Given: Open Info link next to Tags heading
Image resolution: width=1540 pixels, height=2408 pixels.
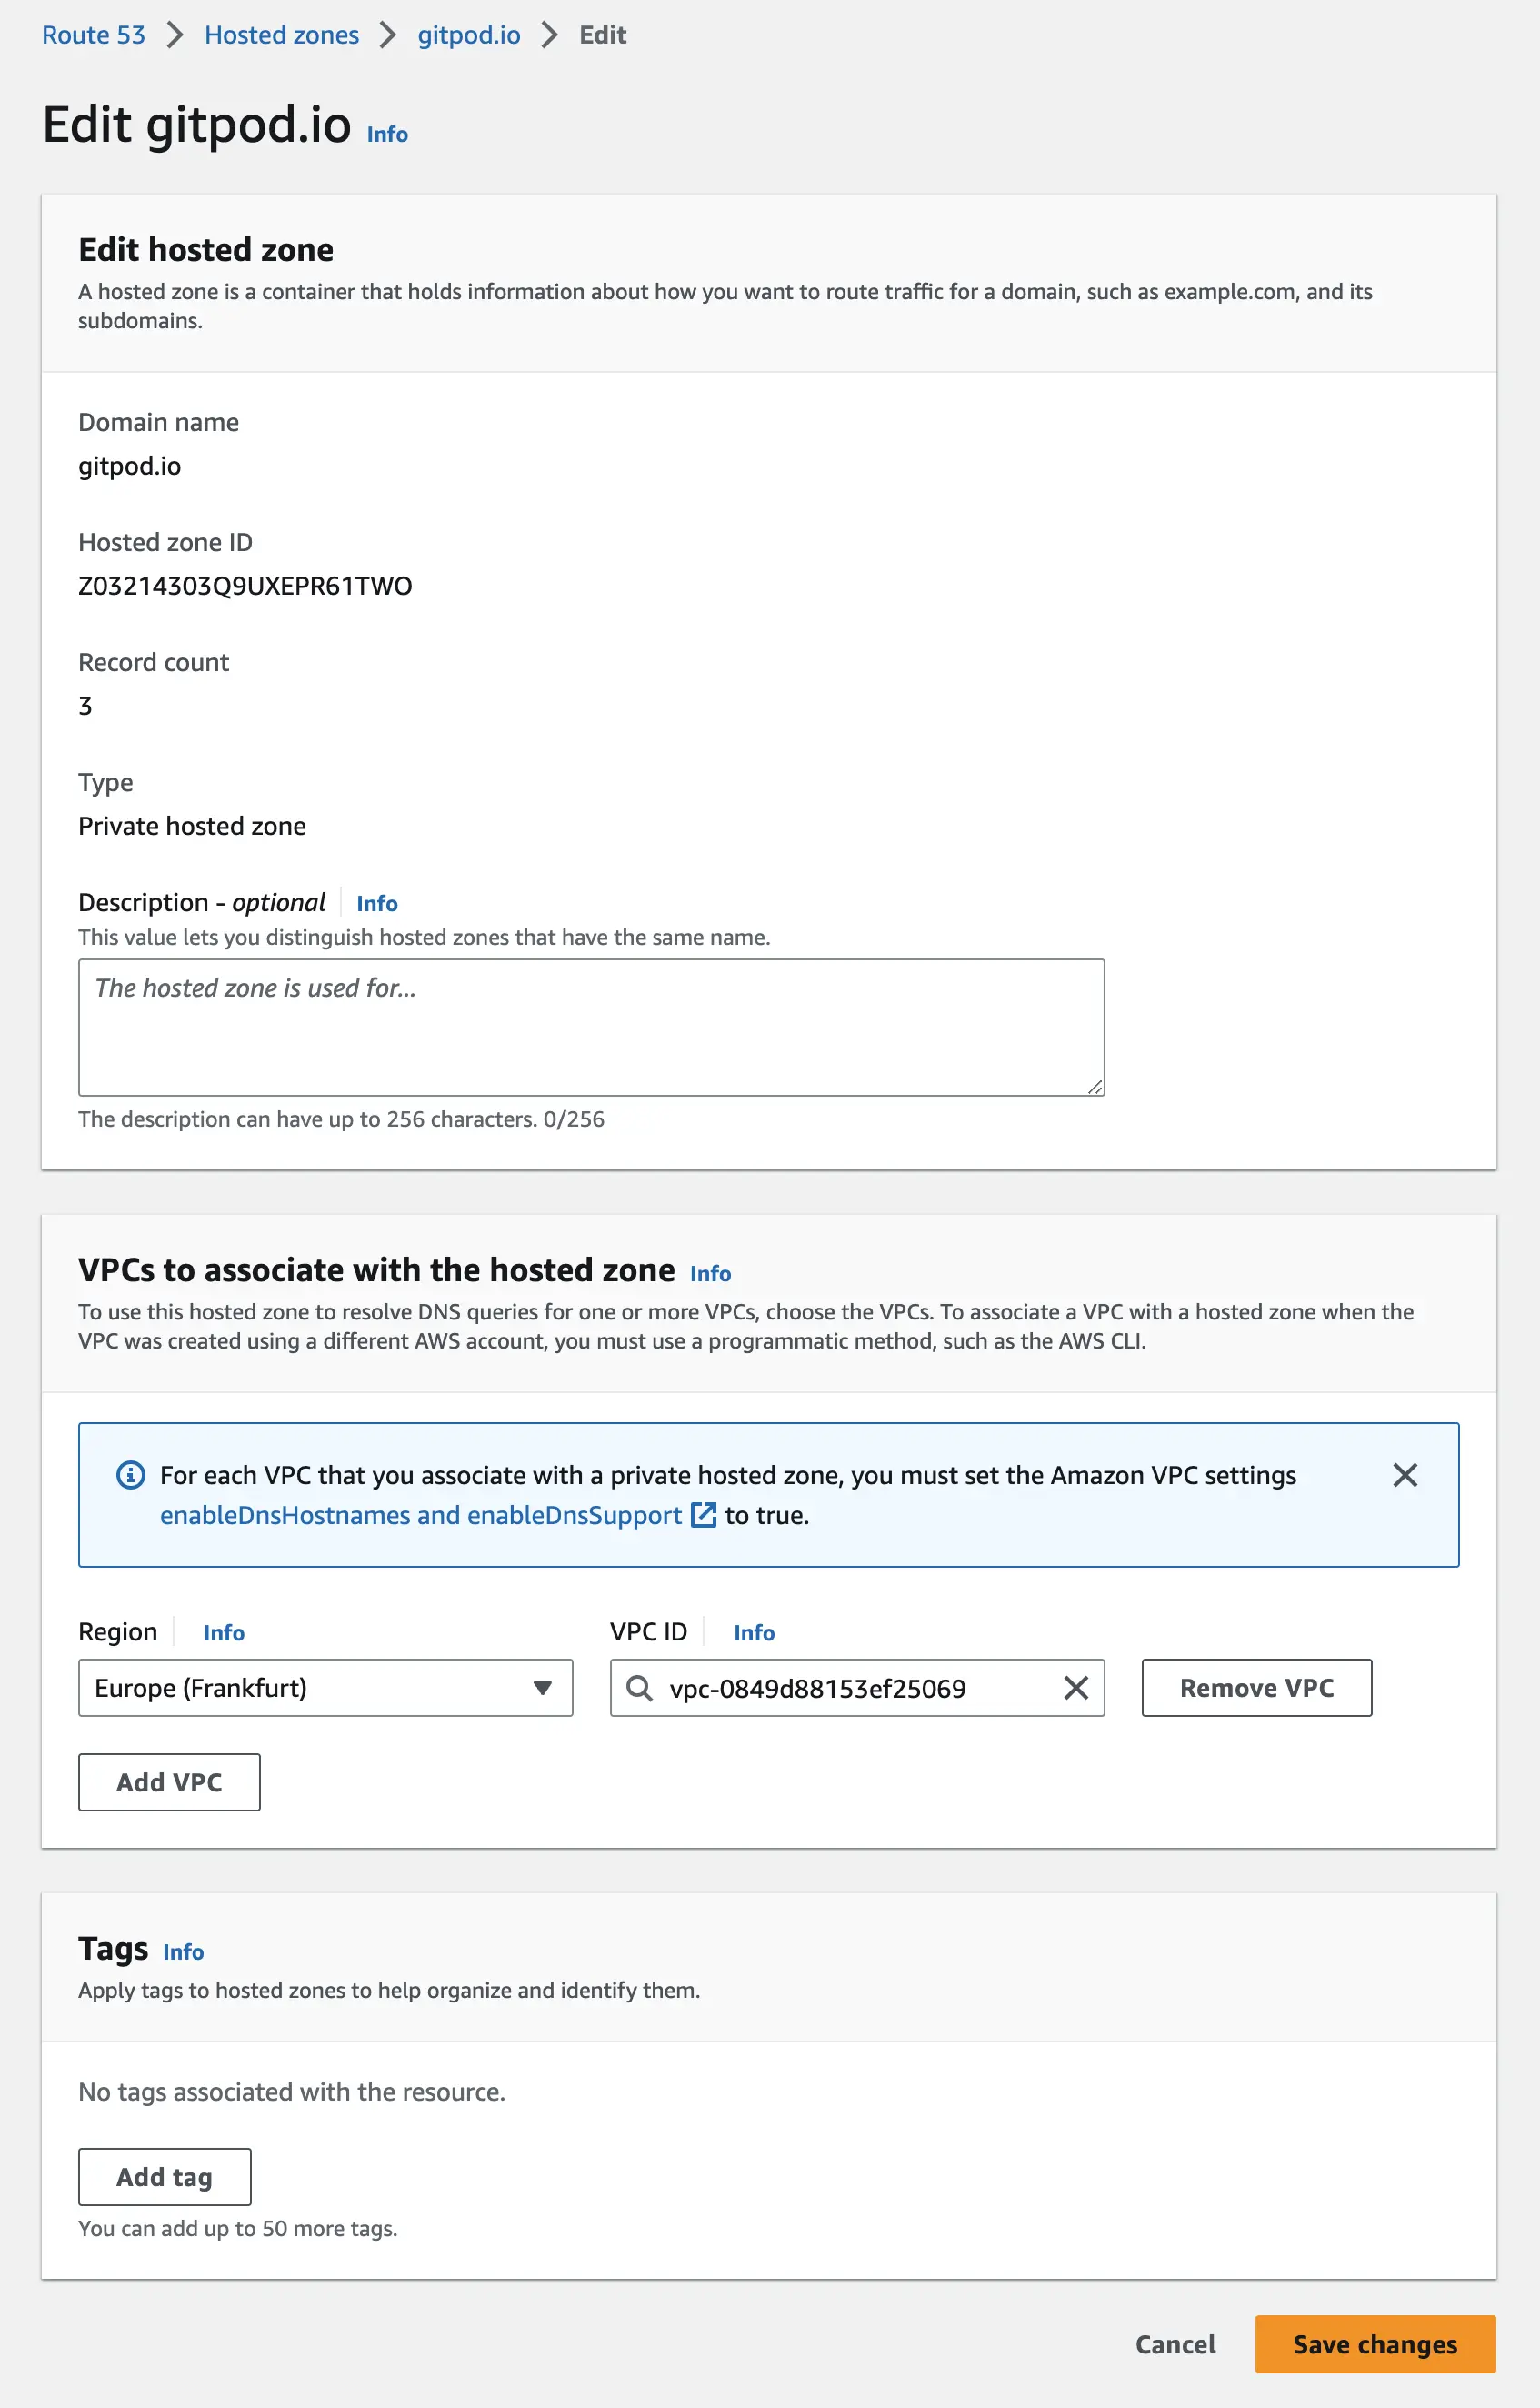Looking at the screenshot, I should pos(183,1951).
